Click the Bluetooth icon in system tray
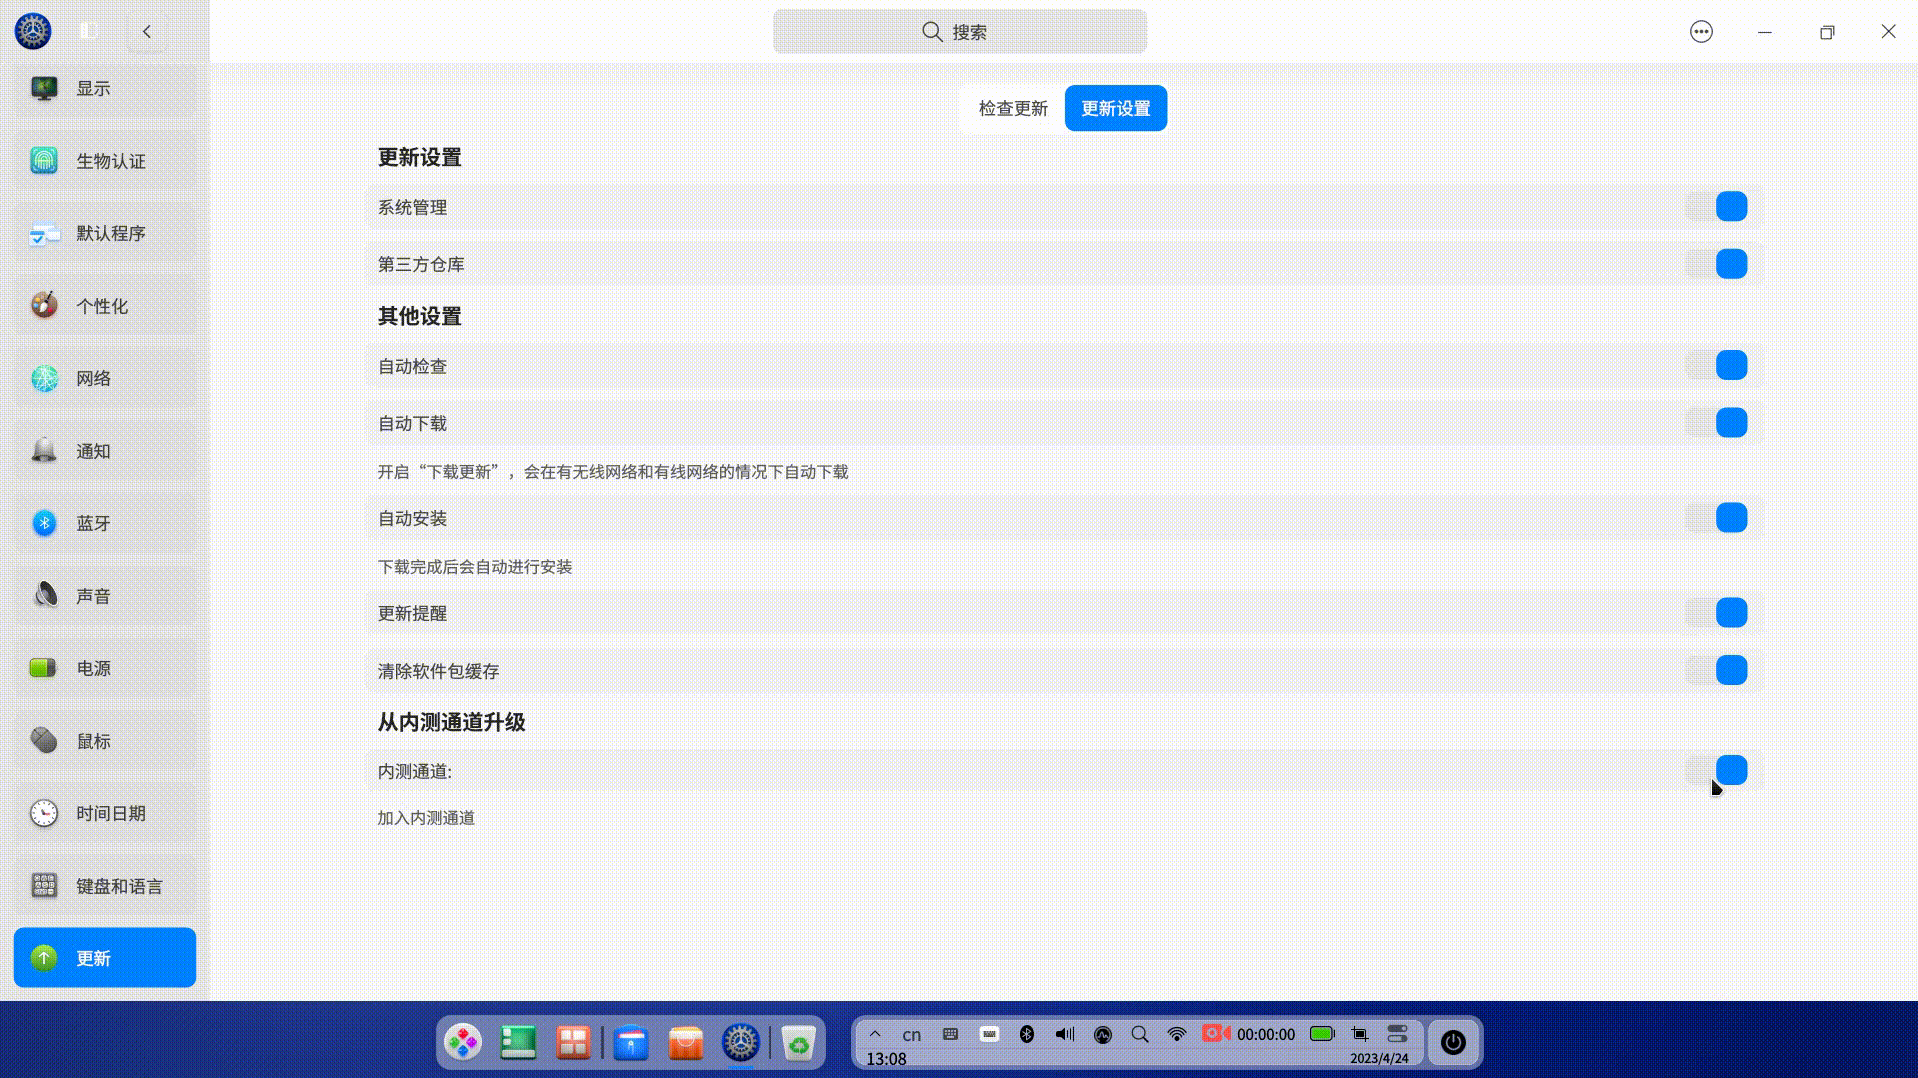Screen dimensions: 1918x1078 pos(1027,1034)
